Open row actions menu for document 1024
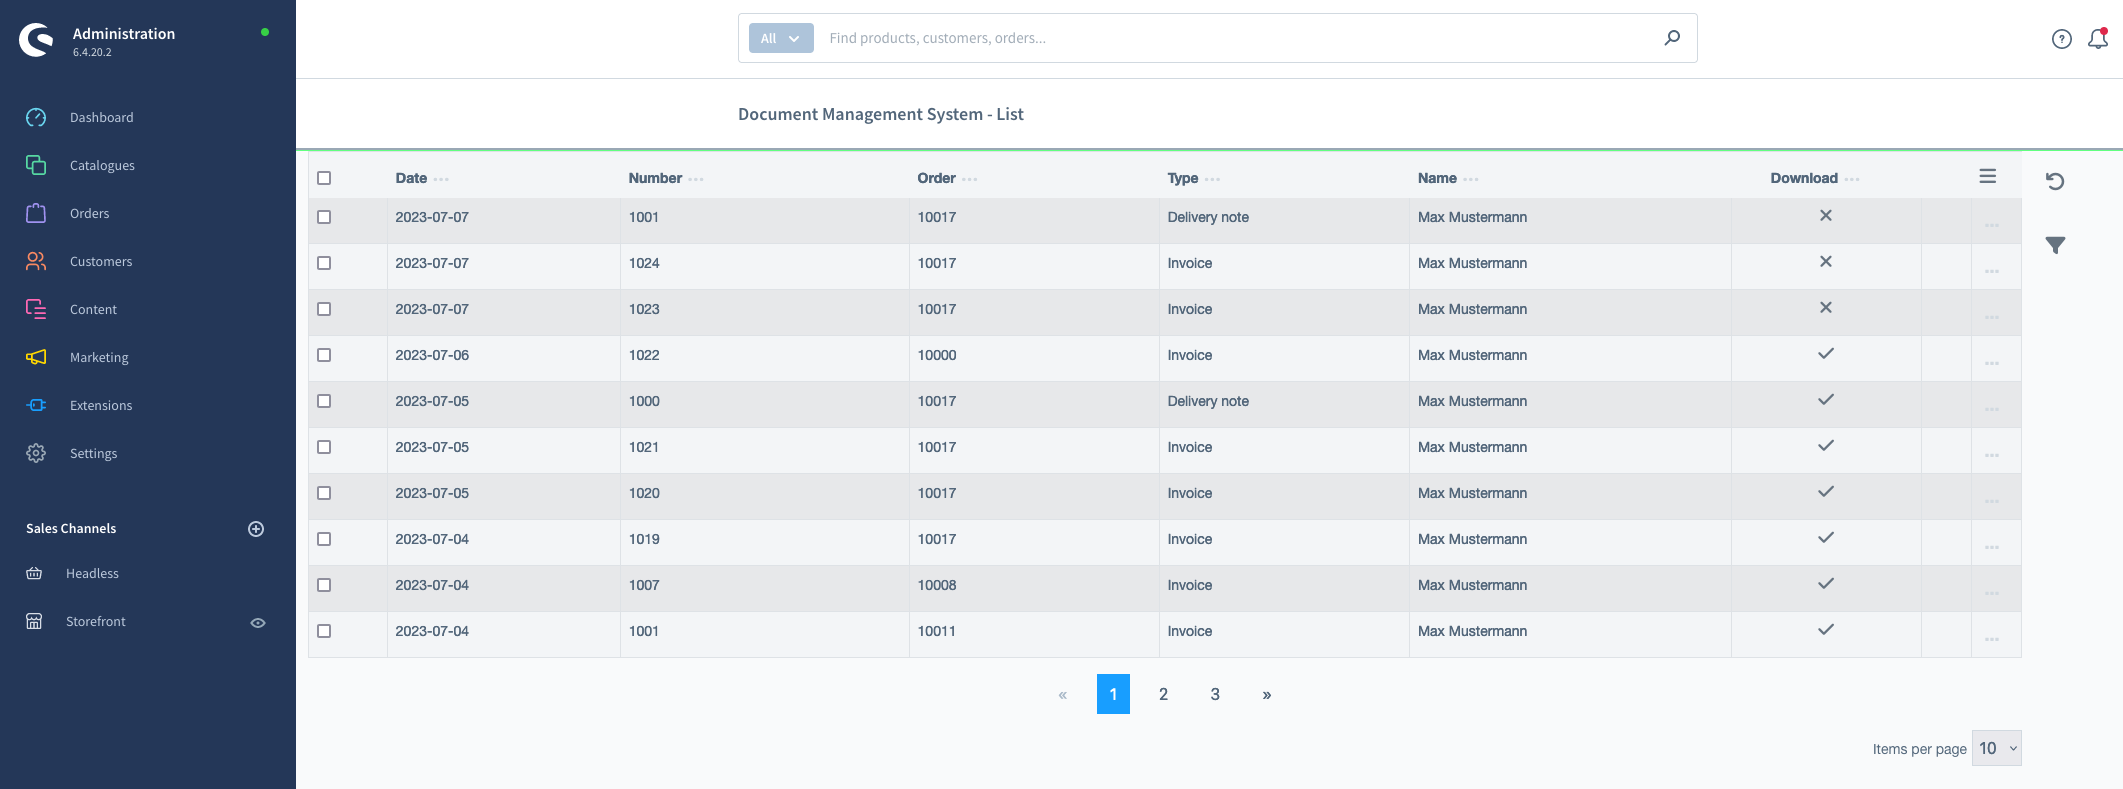This screenshot has width=2123, height=789. [x=1992, y=271]
